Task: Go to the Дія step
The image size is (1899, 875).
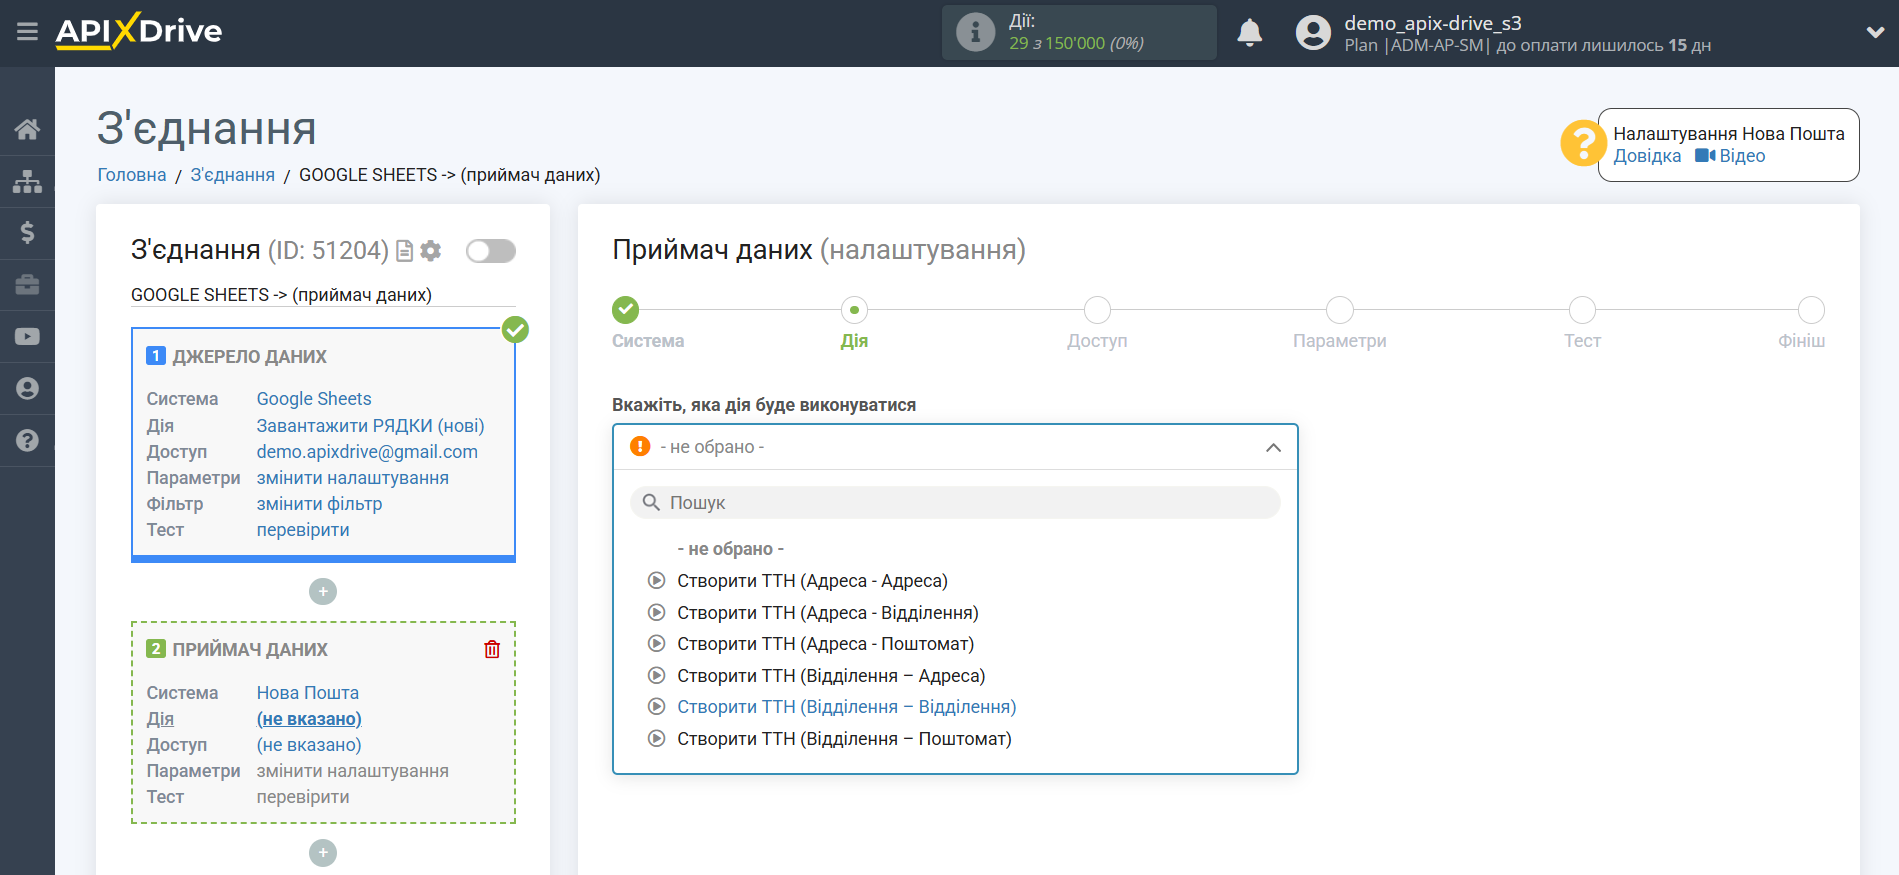Action: 854,310
